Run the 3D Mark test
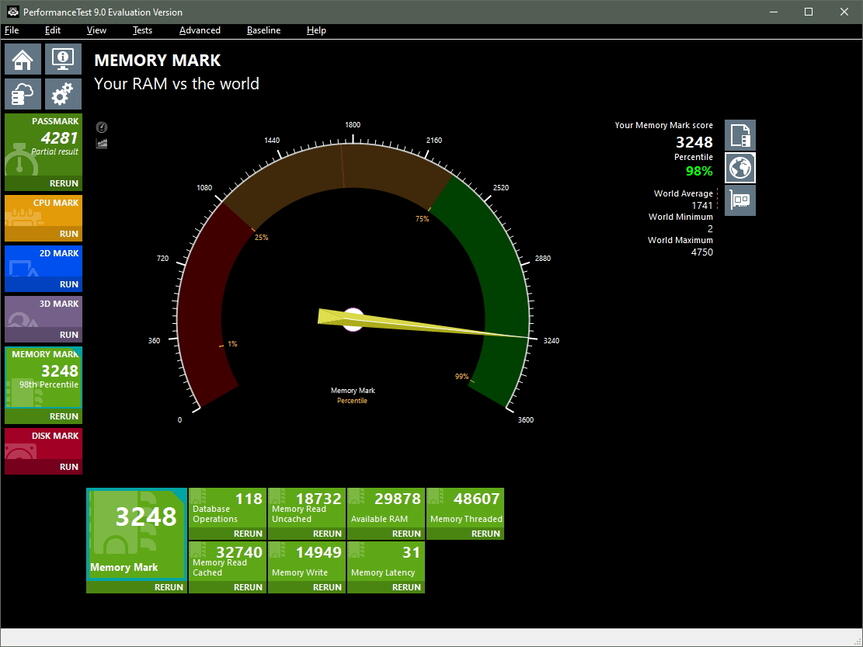Image resolution: width=863 pixels, height=647 pixels. click(69, 335)
